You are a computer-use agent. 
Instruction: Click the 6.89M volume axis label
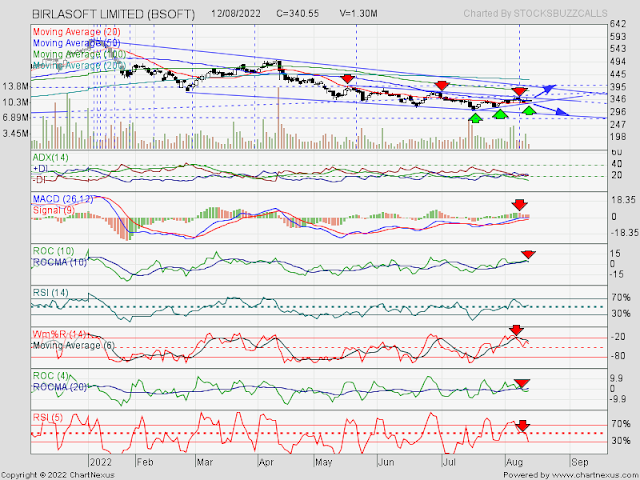coord(16,118)
